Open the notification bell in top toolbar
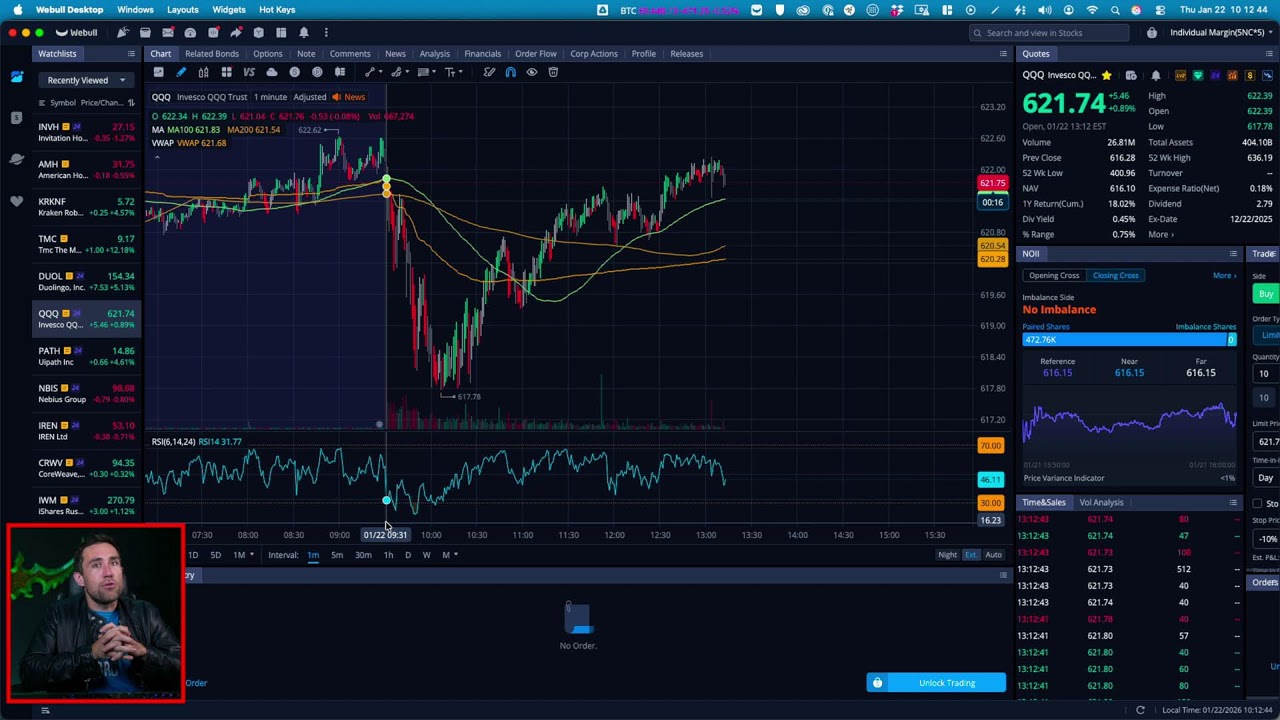The height and width of the screenshot is (720, 1280). (304, 32)
